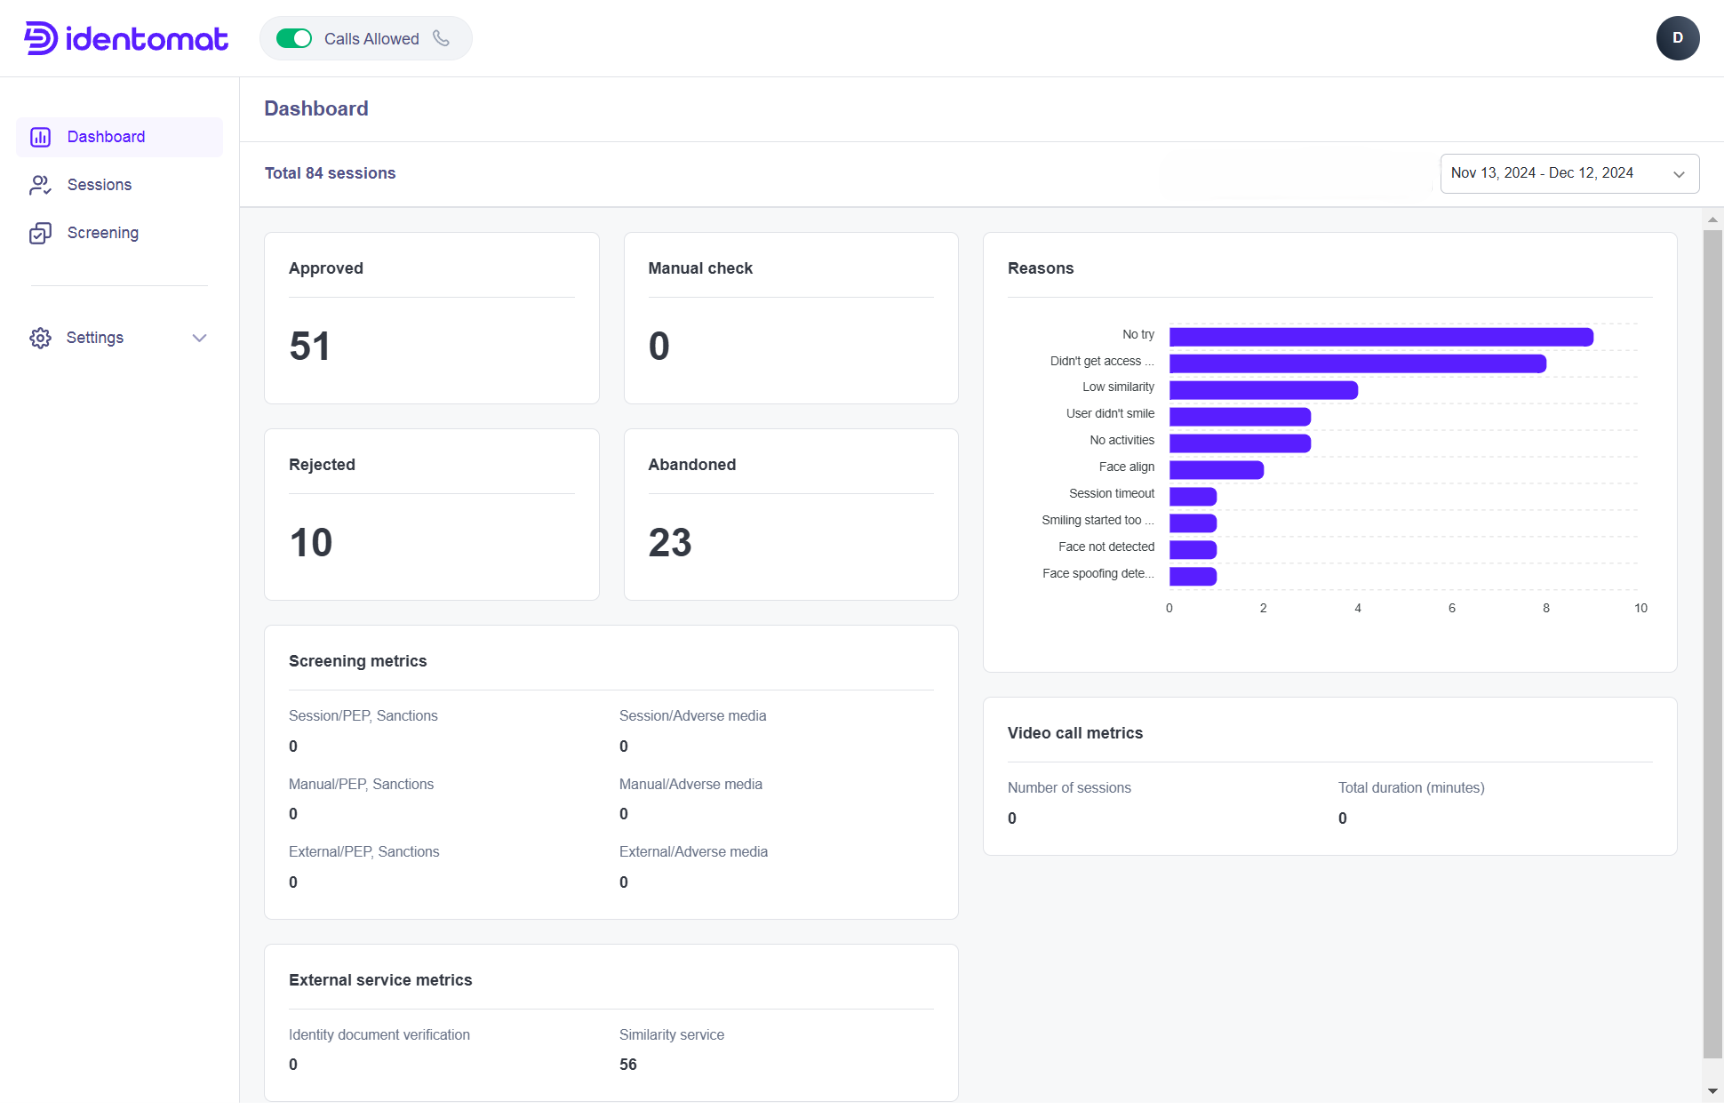The image size is (1724, 1103).
Task: Click the Face not detected bar
Action: click(x=1192, y=549)
